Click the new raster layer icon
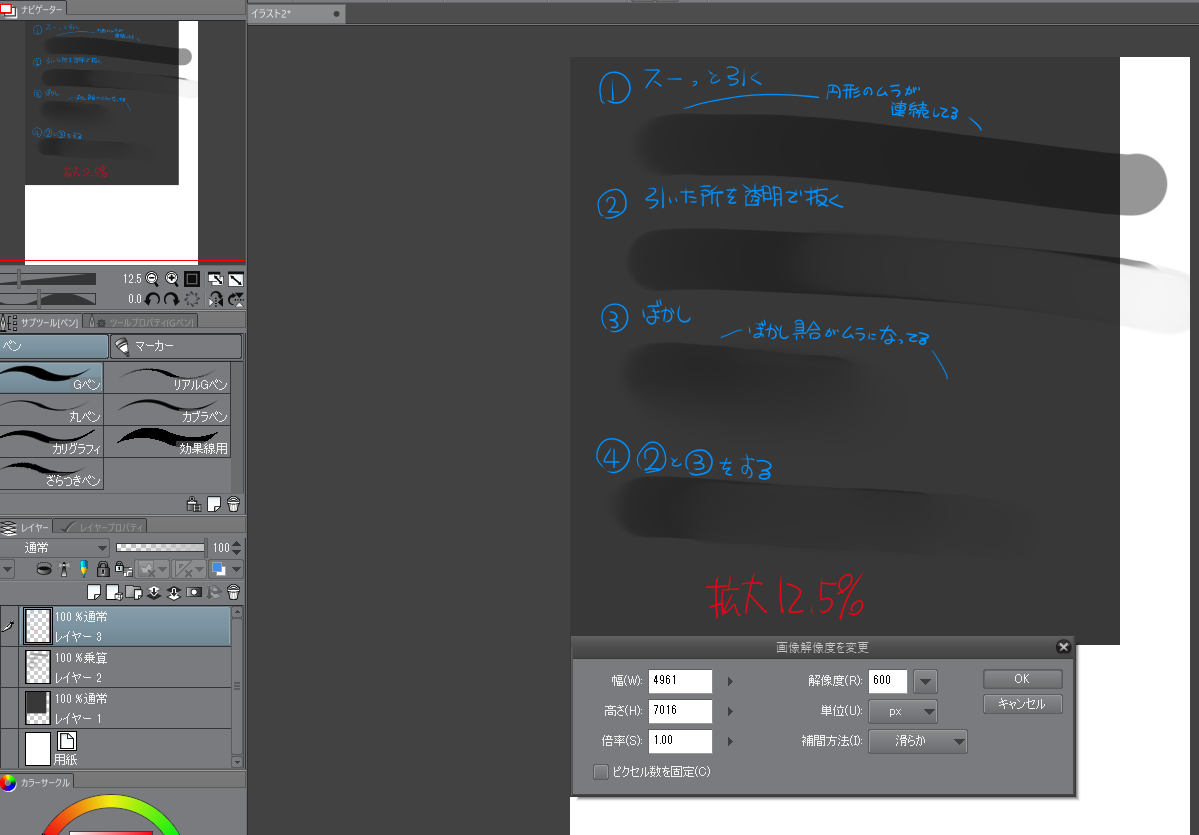 coord(94,593)
